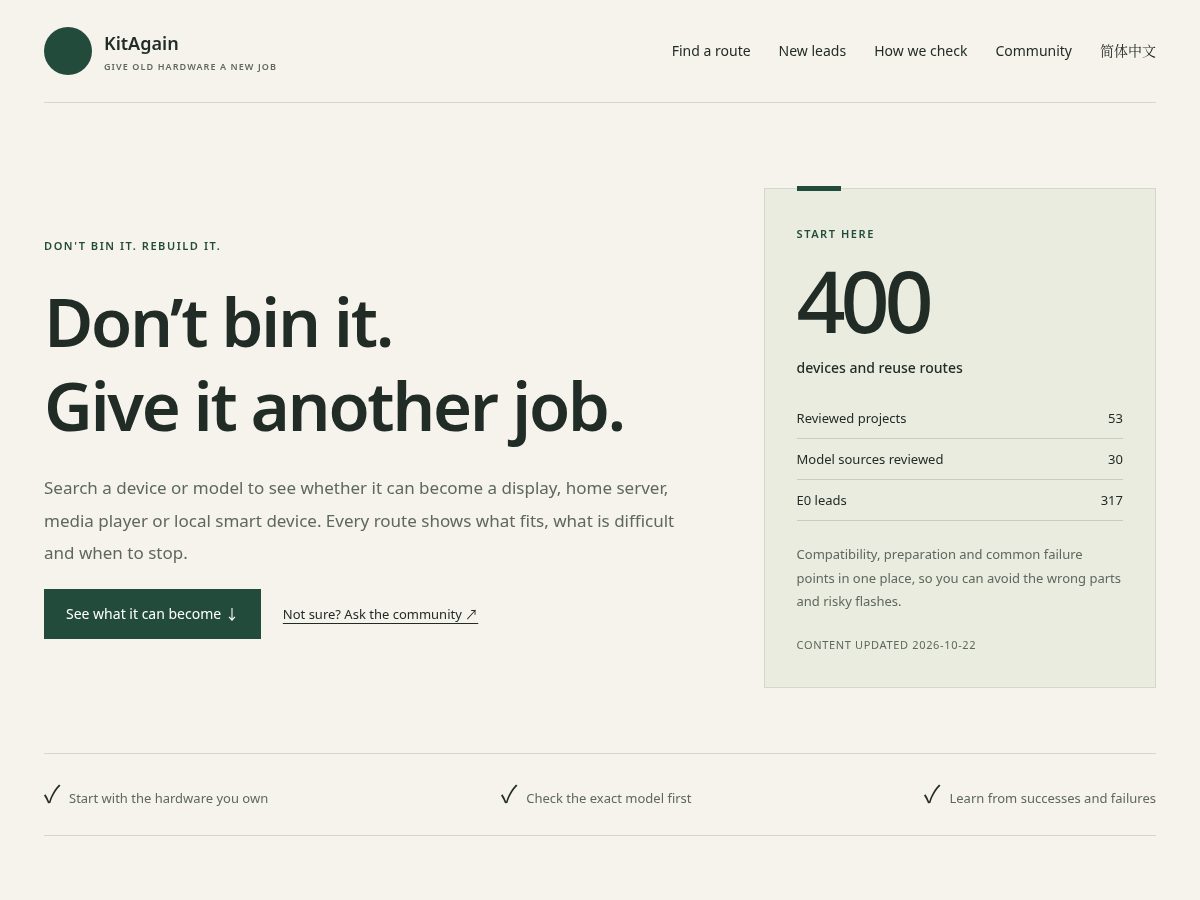The image size is (1200, 900).
Task: Select Model sources reviewed row label
Action: click(869, 459)
